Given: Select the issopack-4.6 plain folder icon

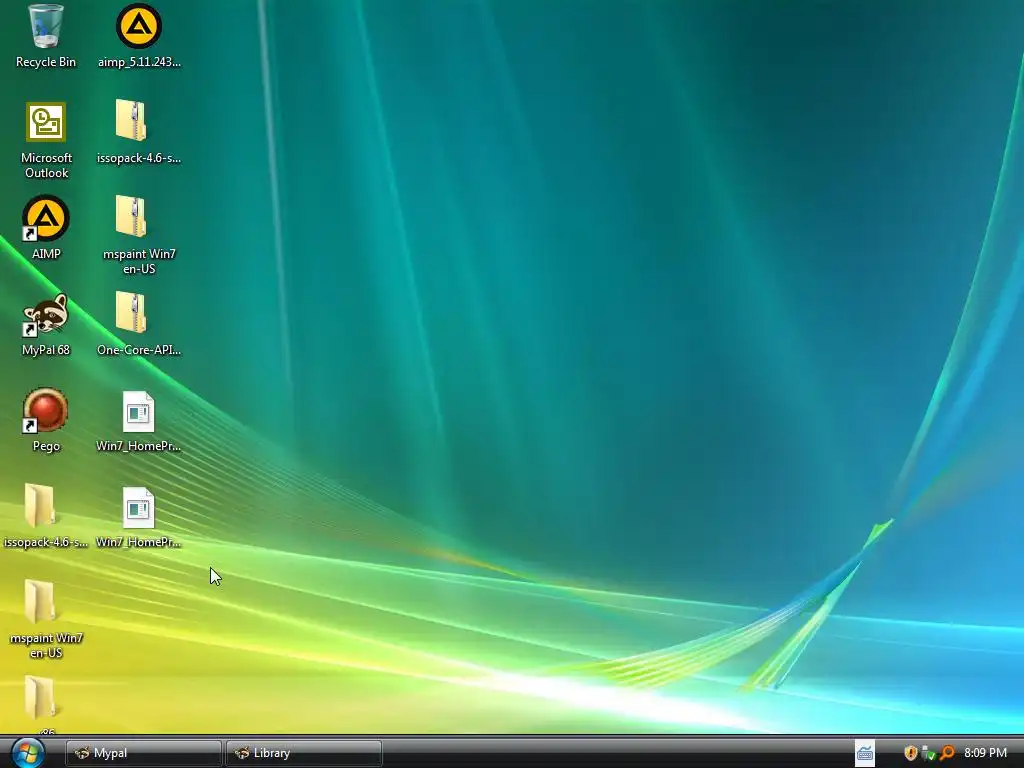Looking at the screenshot, I should pyautogui.click(x=46, y=516).
